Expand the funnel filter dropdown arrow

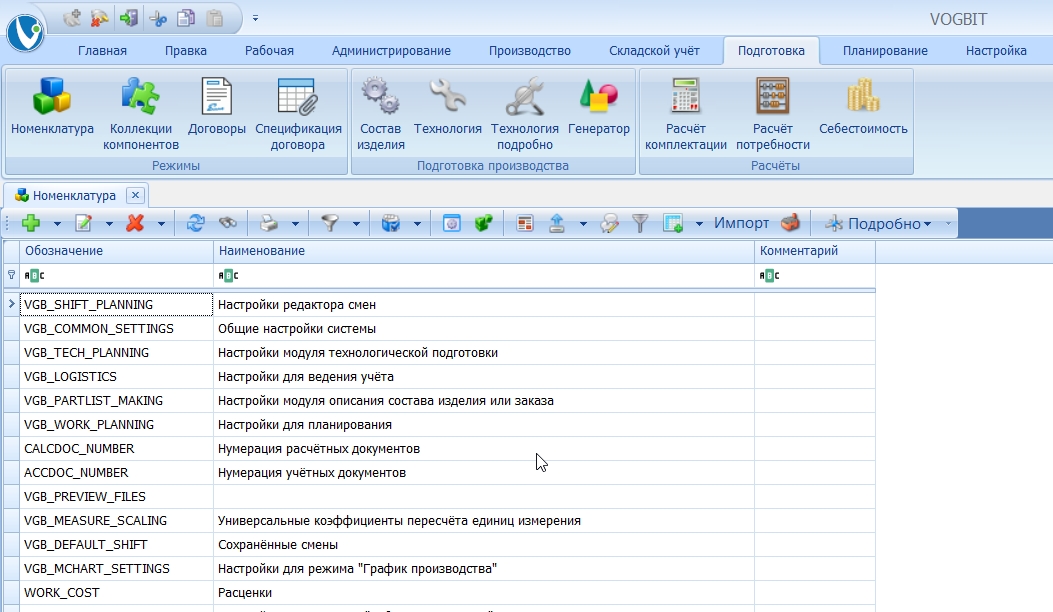[356, 224]
